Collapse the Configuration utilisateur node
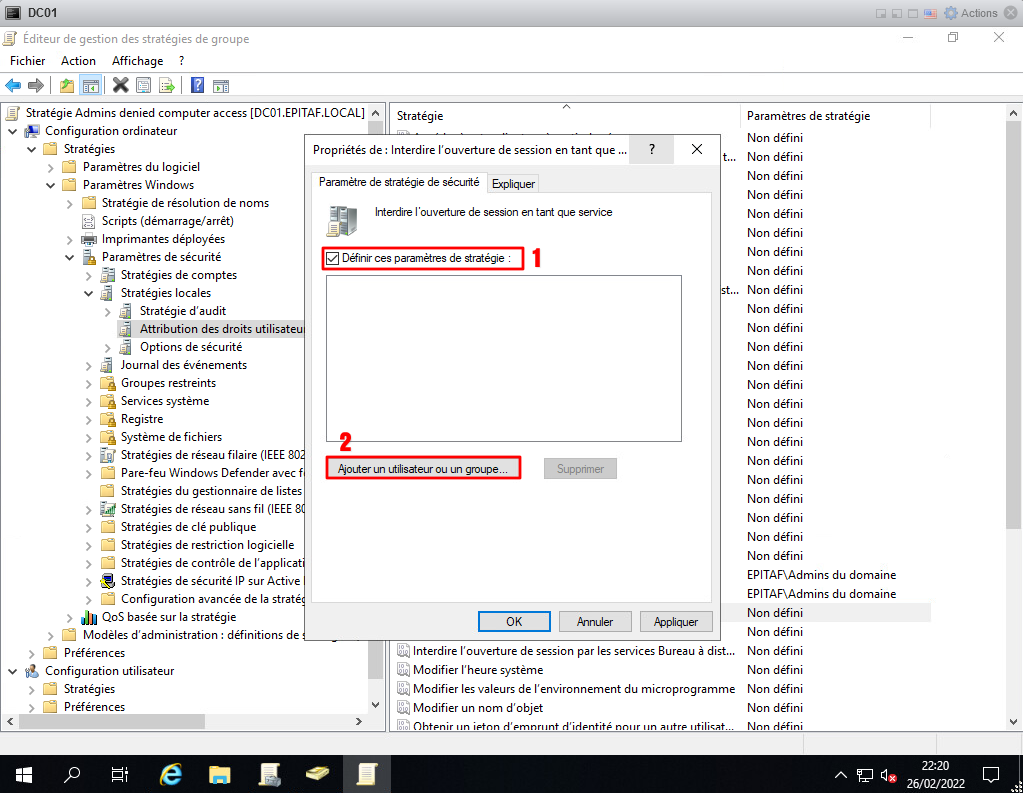 pos(13,671)
